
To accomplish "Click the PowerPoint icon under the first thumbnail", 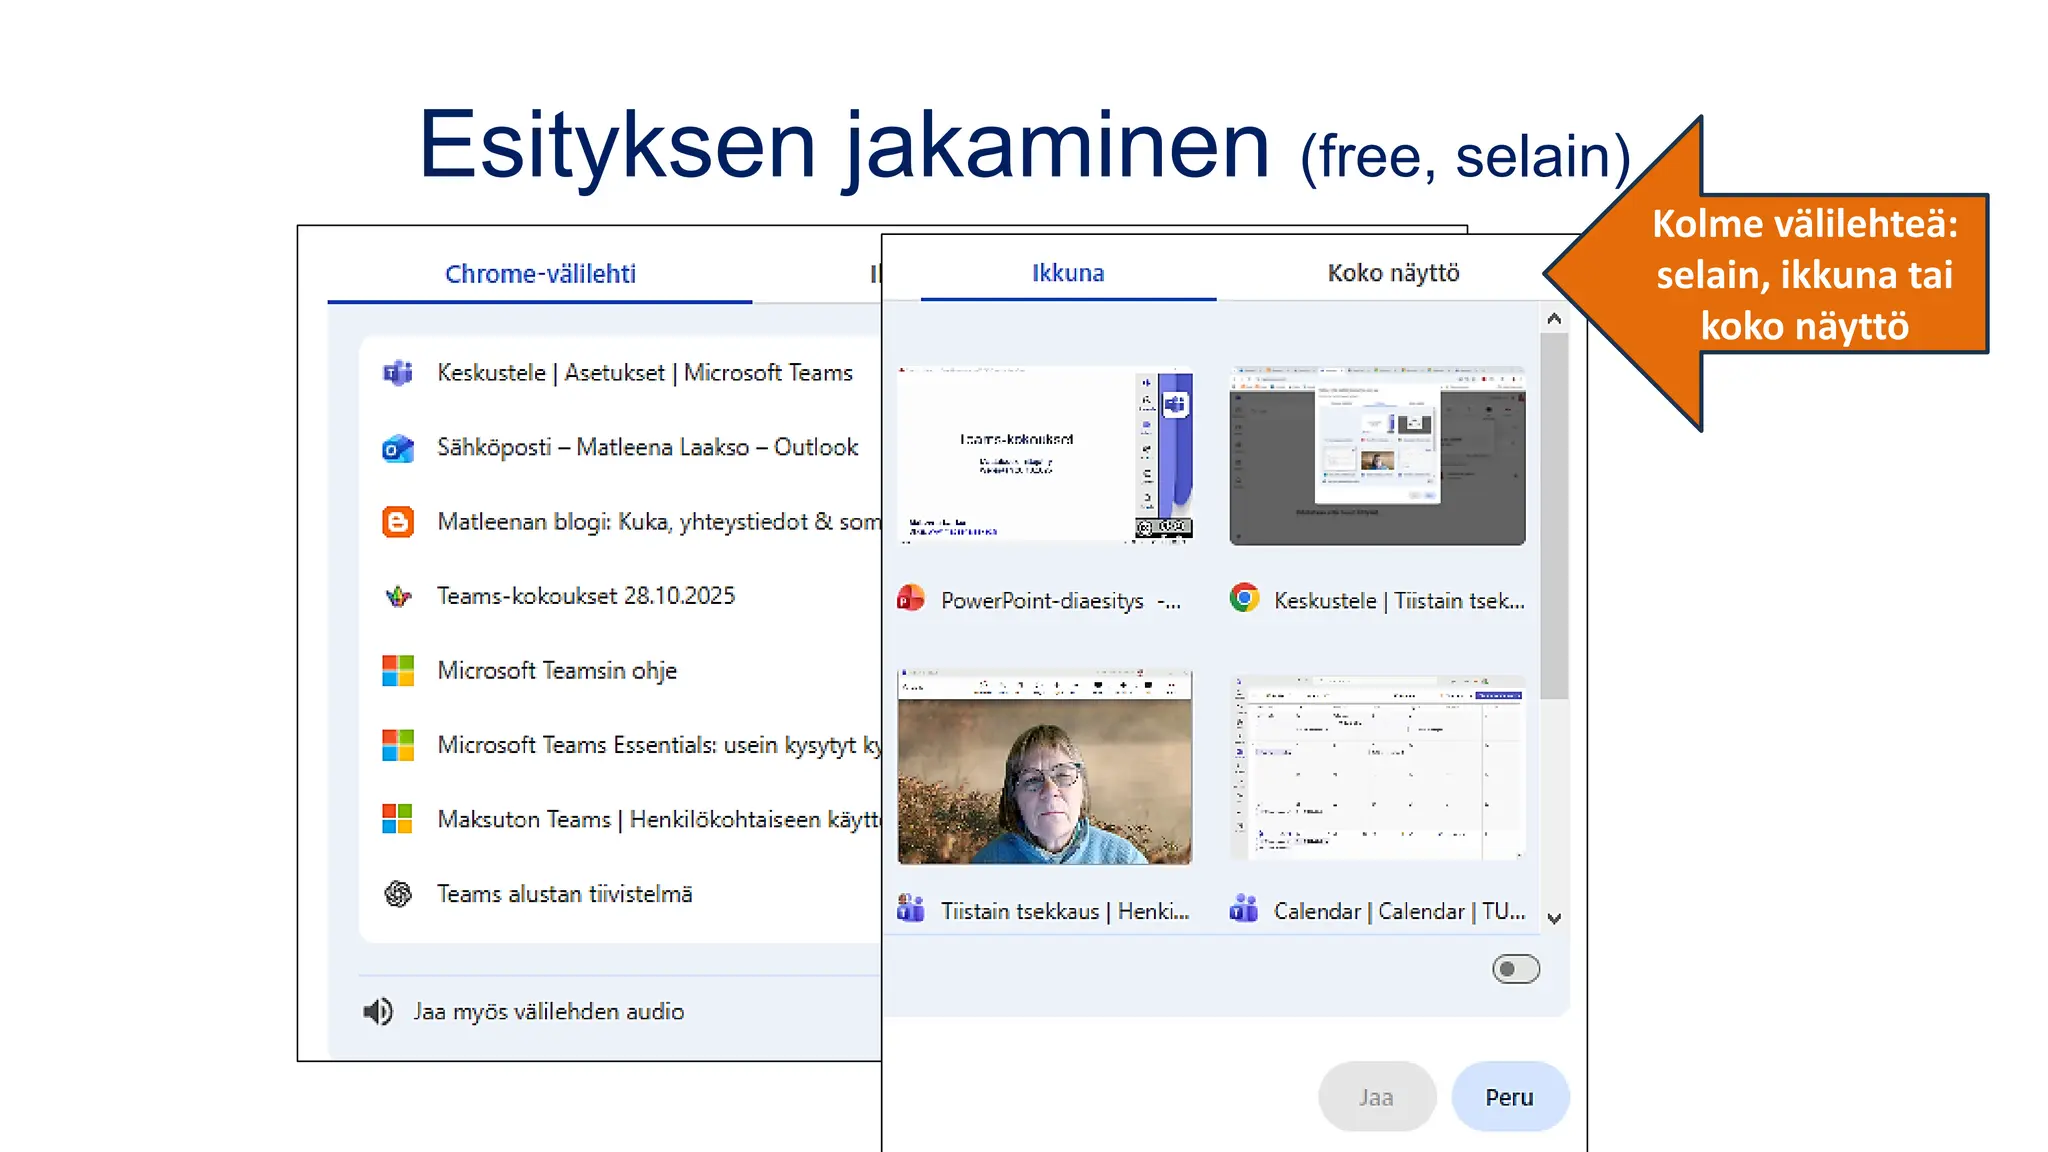I will [911, 599].
